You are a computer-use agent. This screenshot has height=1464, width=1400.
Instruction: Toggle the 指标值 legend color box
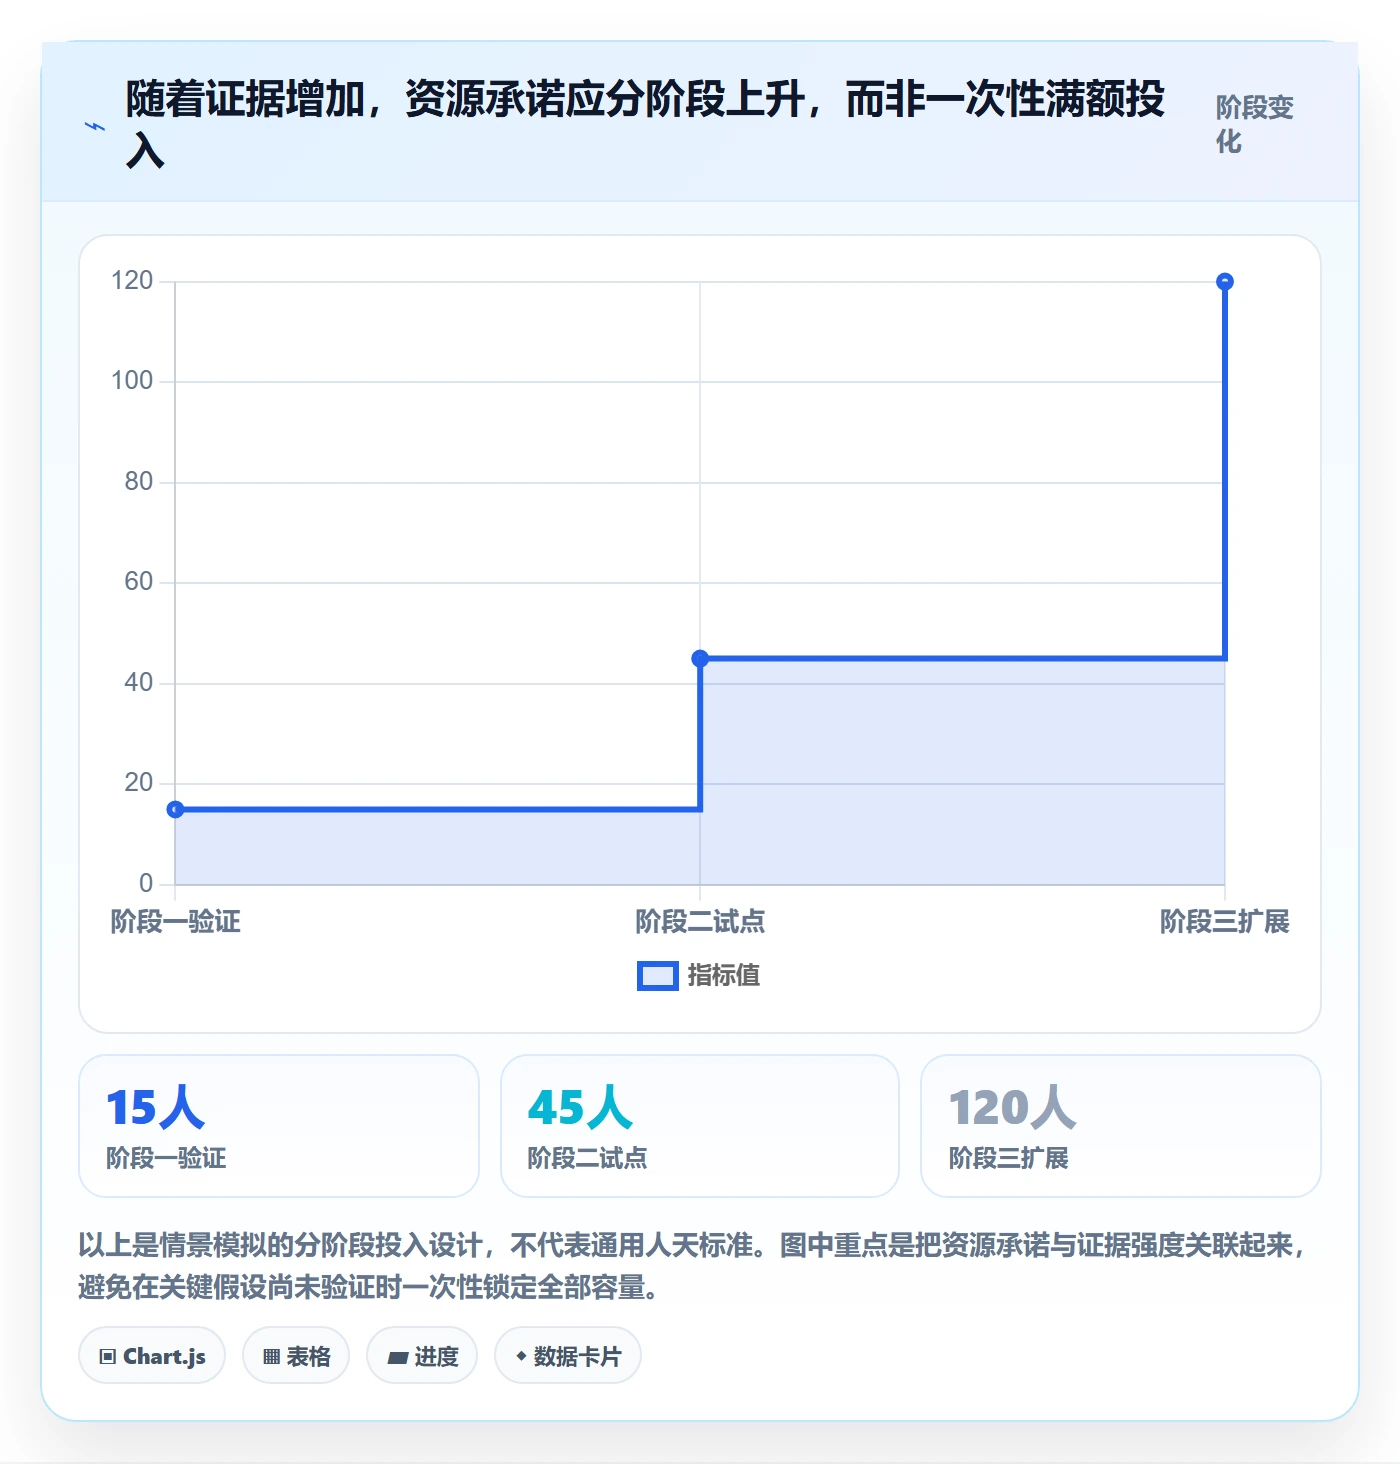[x=658, y=976]
